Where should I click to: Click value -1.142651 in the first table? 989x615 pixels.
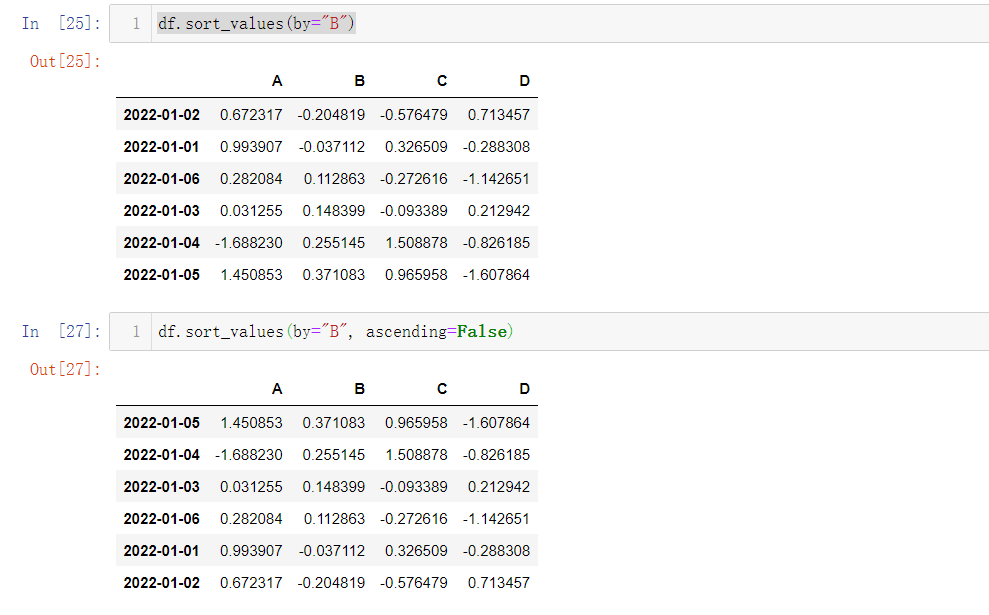pyautogui.click(x=496, y=179)
